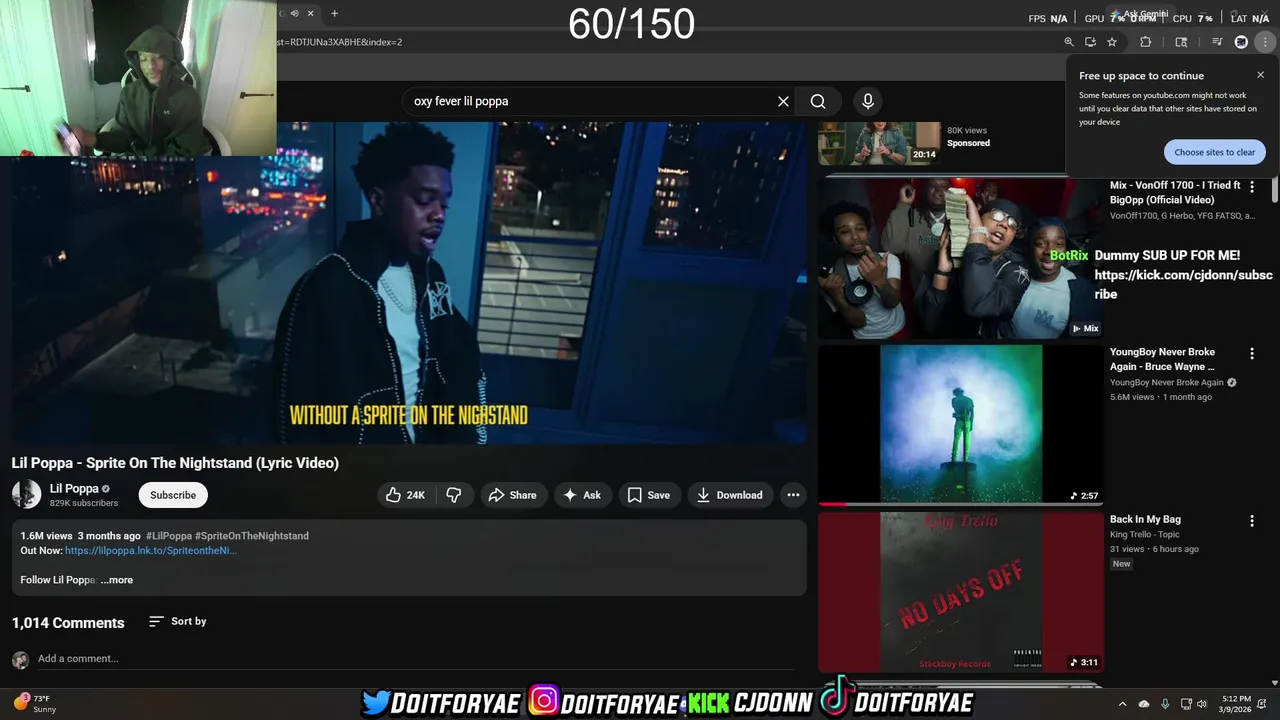Click Choose sites to clear
1280x720 pixels.
(x=1215, y=152)
